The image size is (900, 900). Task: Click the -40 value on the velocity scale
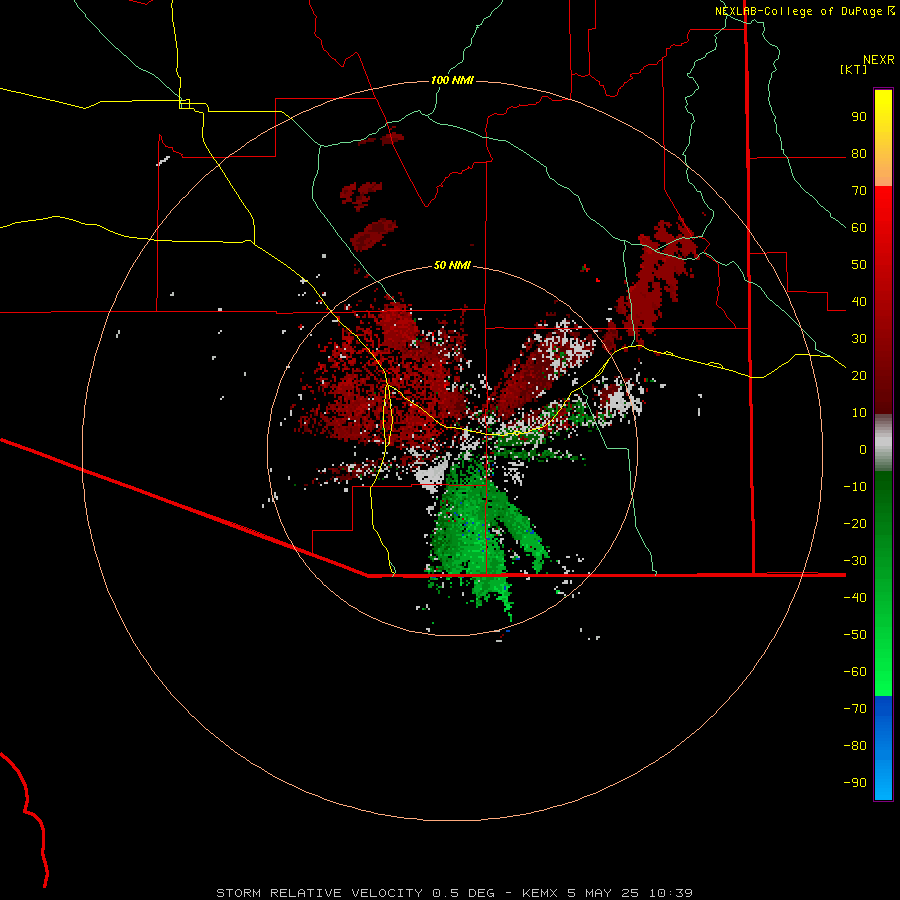coord(855,598)
